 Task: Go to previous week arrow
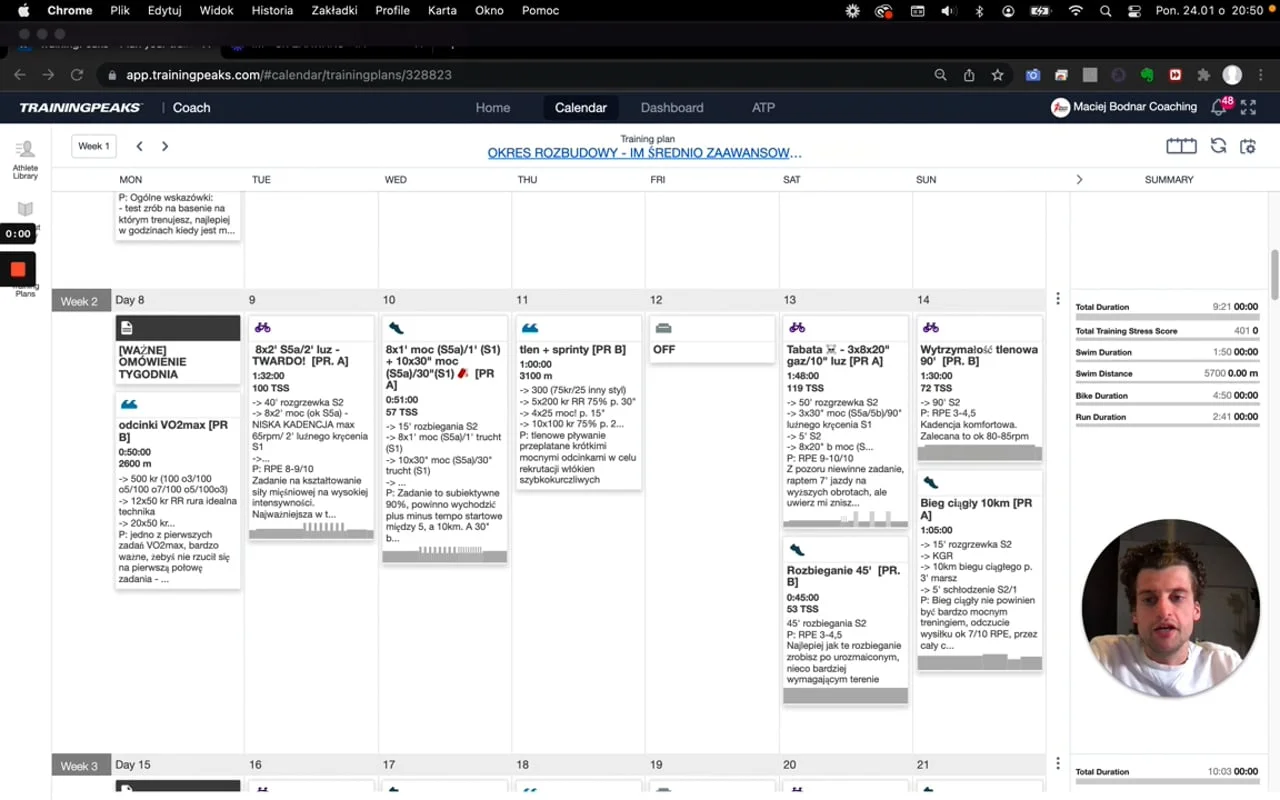[139, 146]
